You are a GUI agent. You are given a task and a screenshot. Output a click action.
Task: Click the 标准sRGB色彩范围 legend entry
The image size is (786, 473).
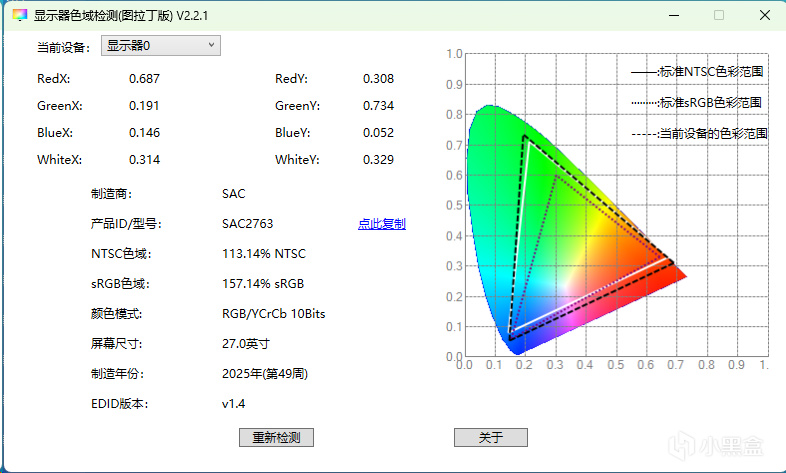[x=696, y=103]
